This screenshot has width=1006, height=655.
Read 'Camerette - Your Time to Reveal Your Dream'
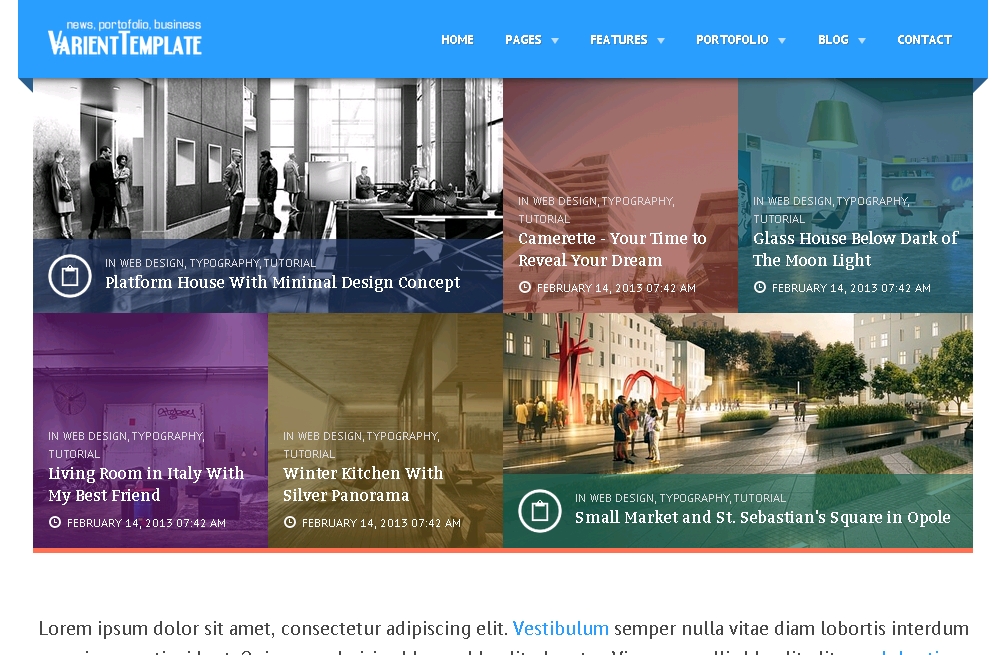[612, 249]
